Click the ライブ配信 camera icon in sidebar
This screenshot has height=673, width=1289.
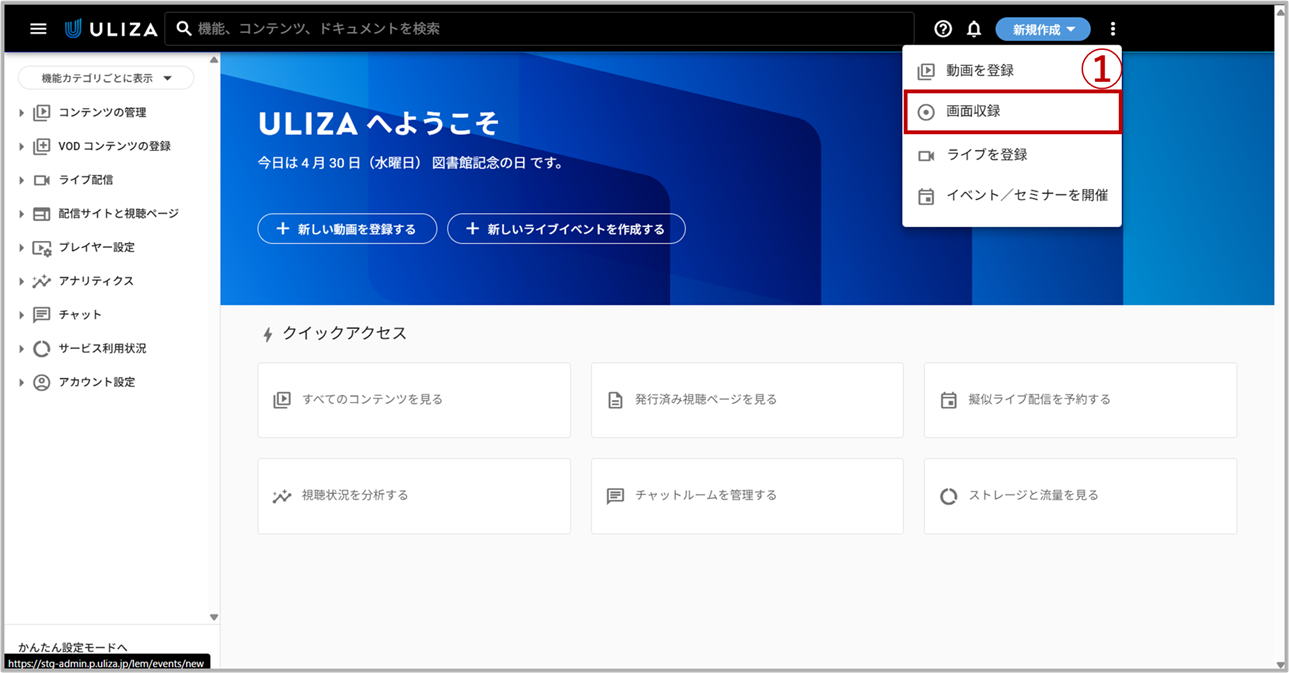tap(42, 180)
